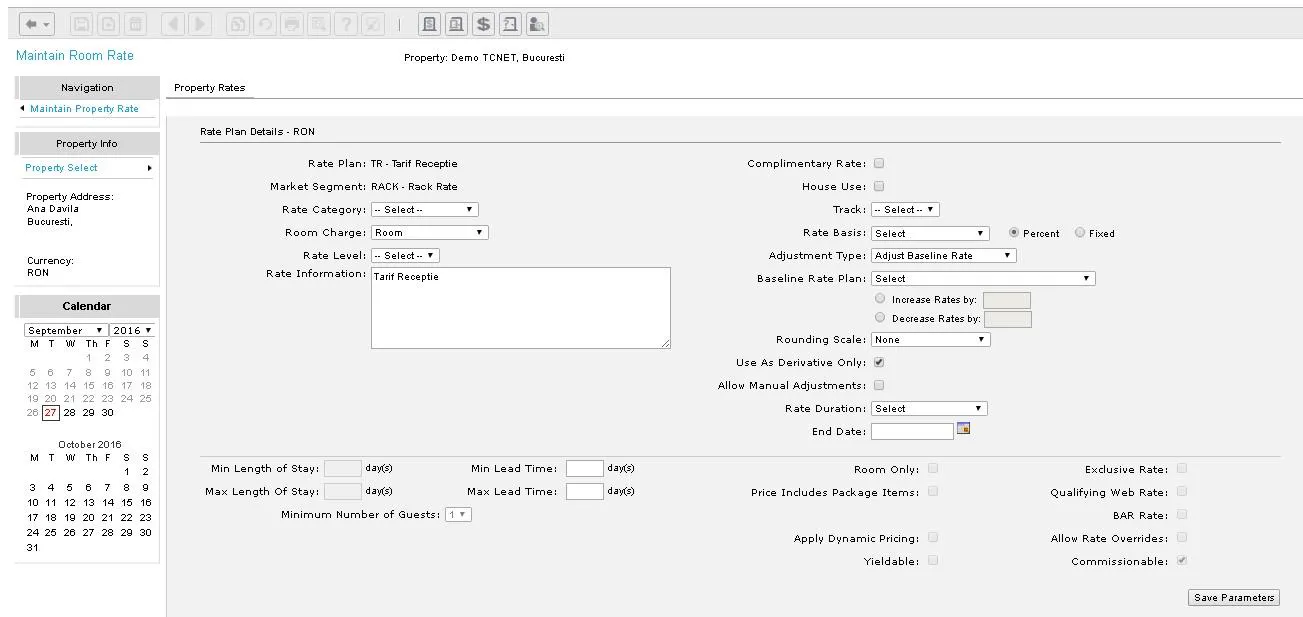
Task: Enable the House Use checkbox
Action: click(x=879, y=186)
